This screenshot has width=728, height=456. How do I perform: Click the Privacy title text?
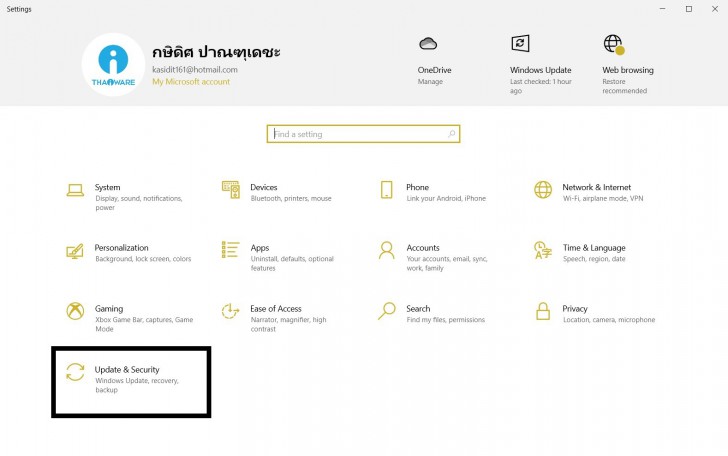[575, 309]
